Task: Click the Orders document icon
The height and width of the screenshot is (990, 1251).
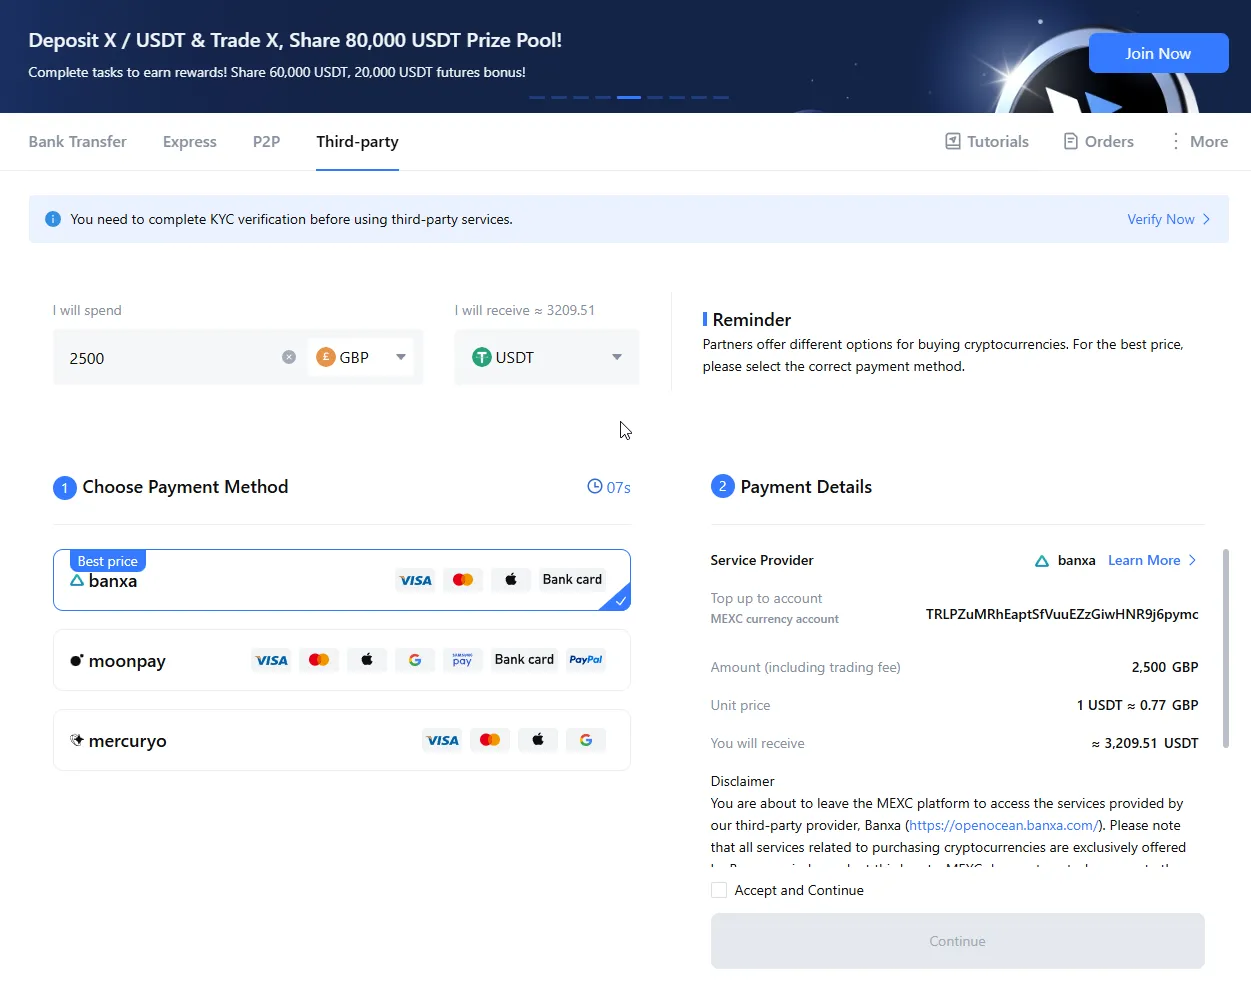Action: 1071,141
